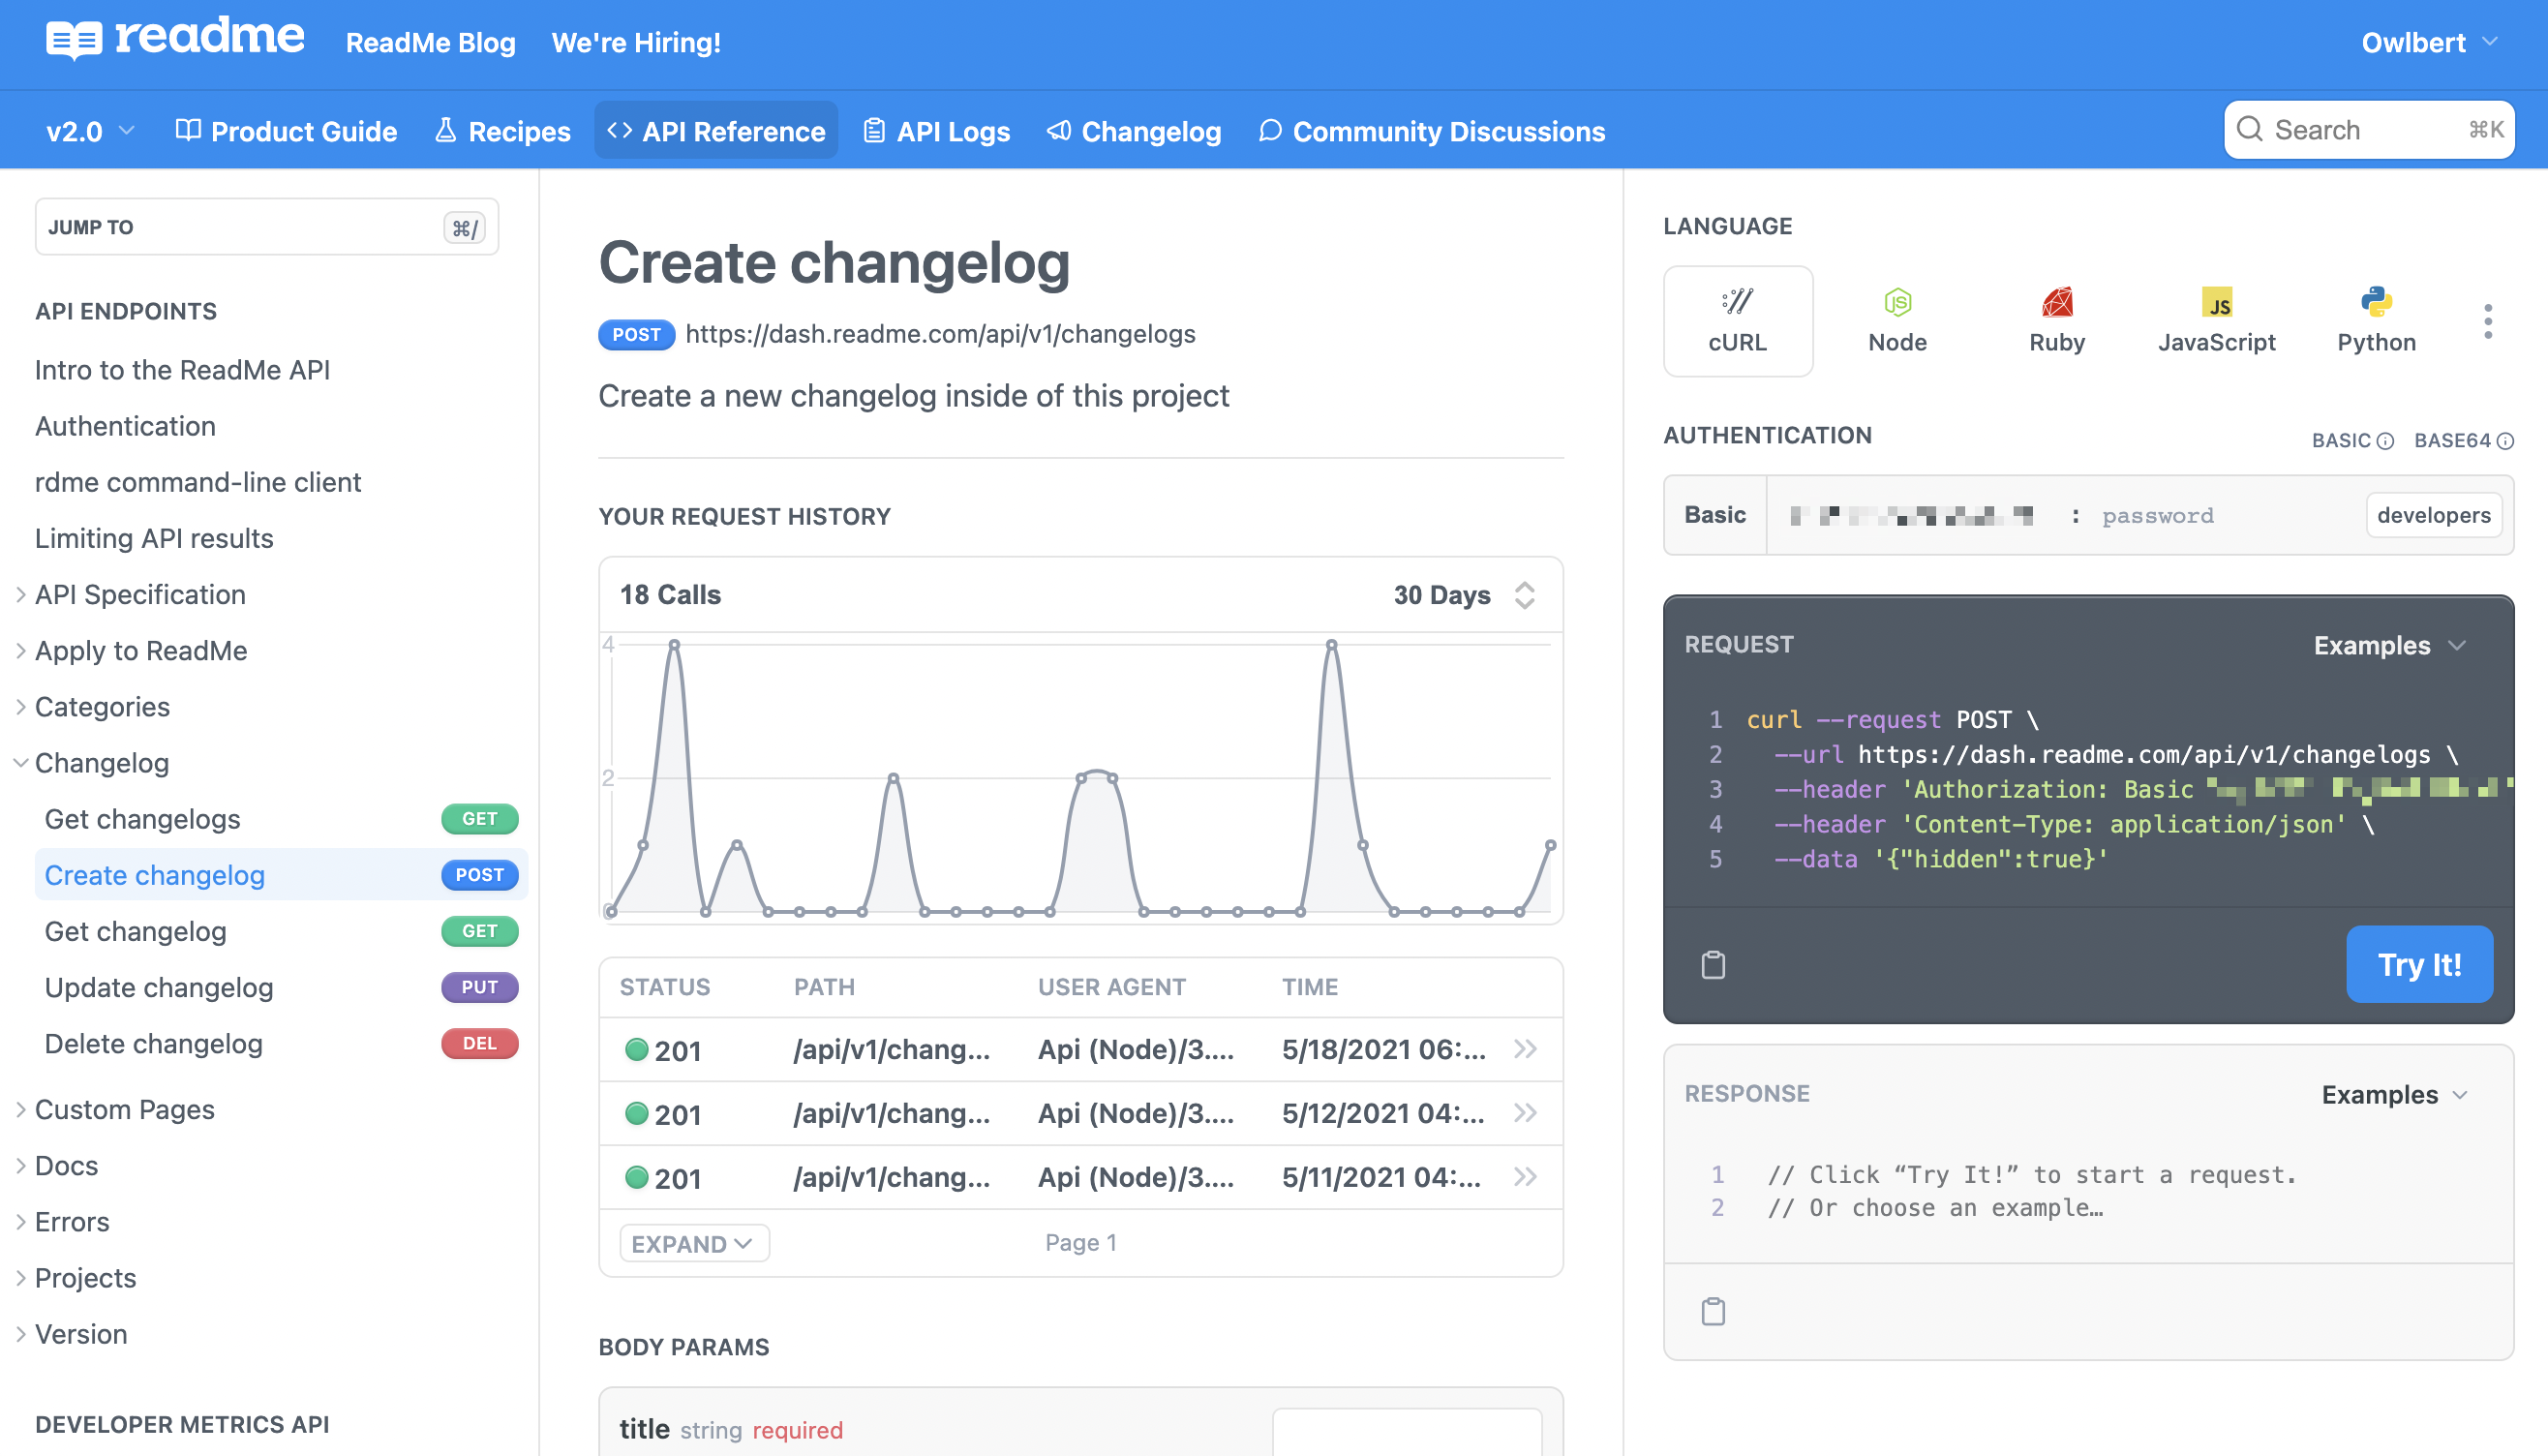Copy request code with clipboard icon
2548x1456 pixels.
(x=1713, y=965)
